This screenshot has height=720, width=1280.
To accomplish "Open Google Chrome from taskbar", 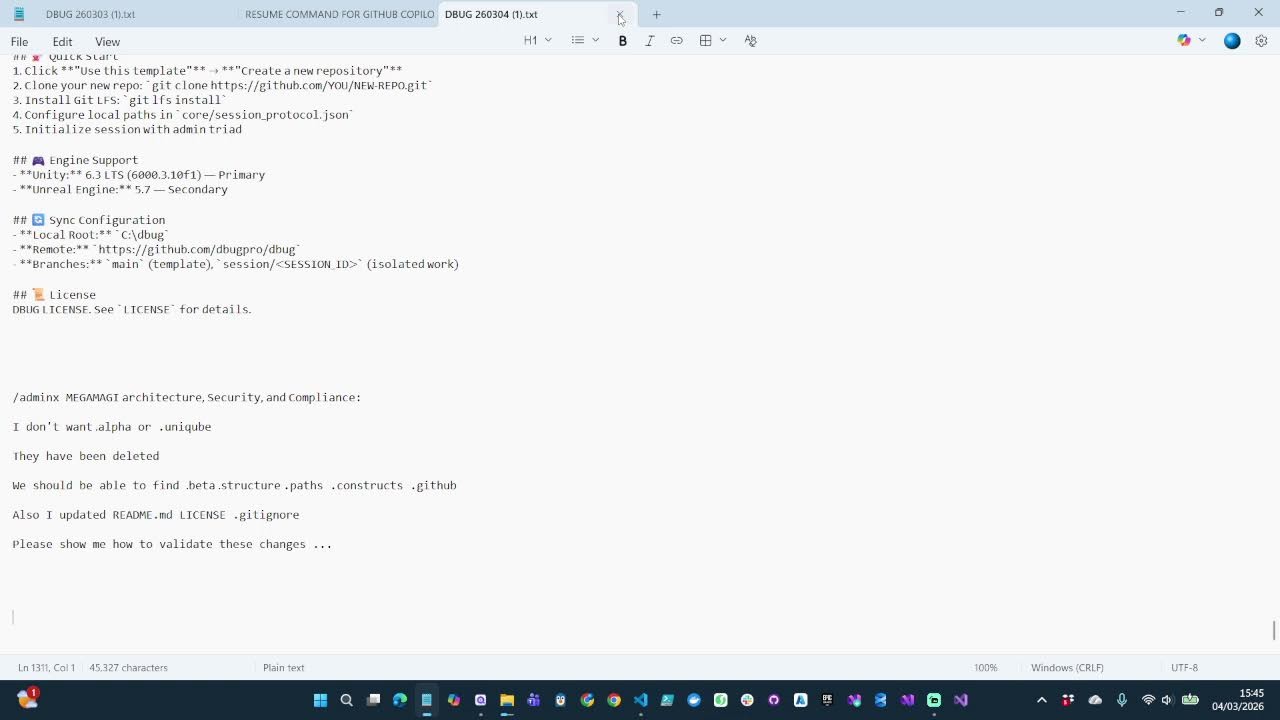I will pos(614,700).
